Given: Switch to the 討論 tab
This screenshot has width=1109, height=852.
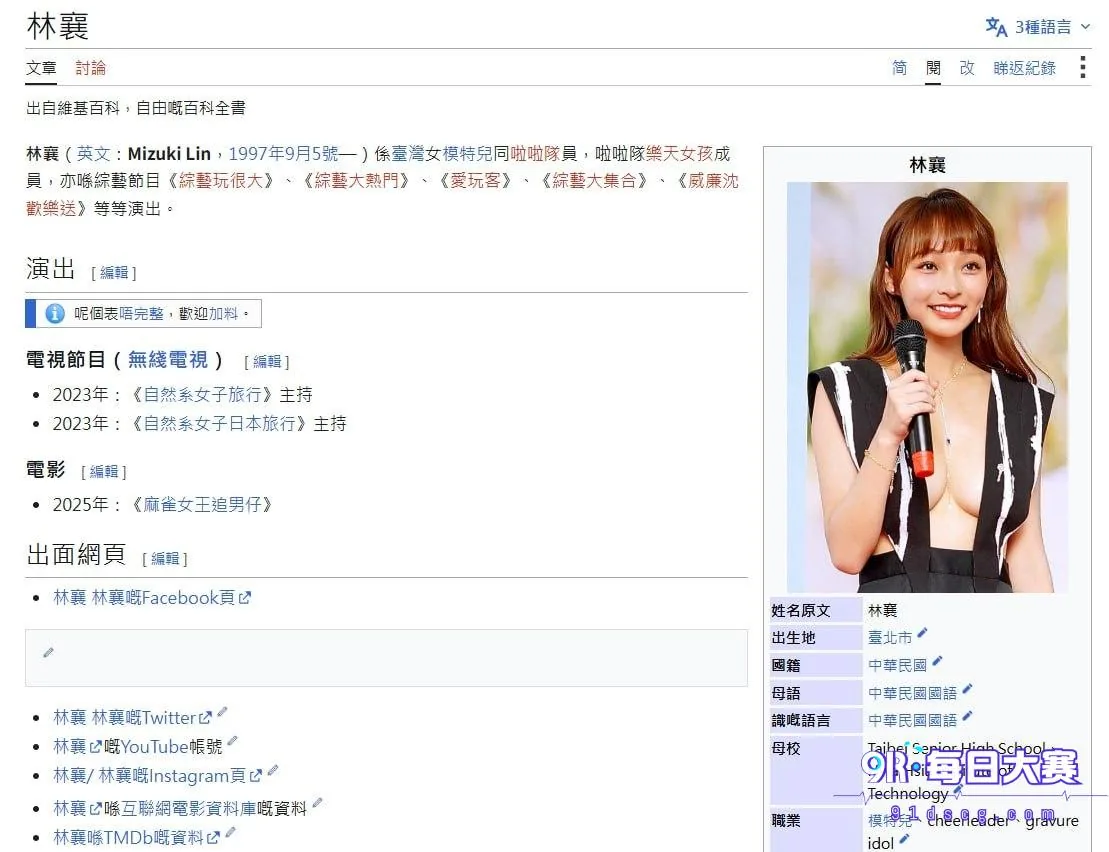Looking at the screenshot, I should [91, 68].
